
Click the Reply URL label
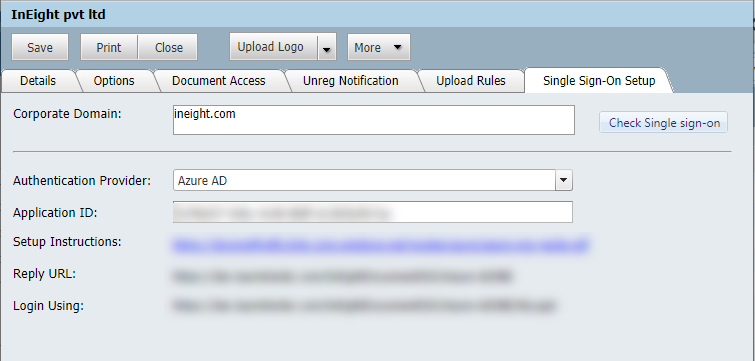click(44, 274)
